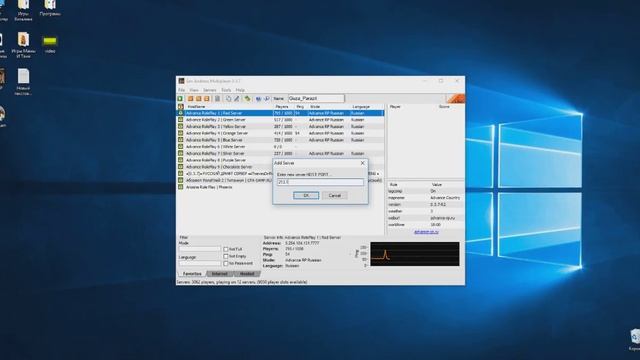
Task: Switch to the Internet tab
Action: (220, 274)
